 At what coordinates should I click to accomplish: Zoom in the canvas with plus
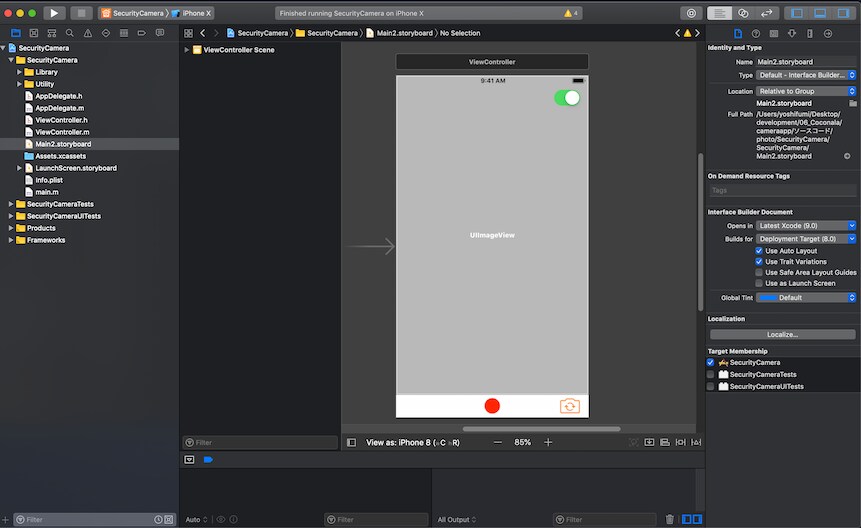pos(548,442)
